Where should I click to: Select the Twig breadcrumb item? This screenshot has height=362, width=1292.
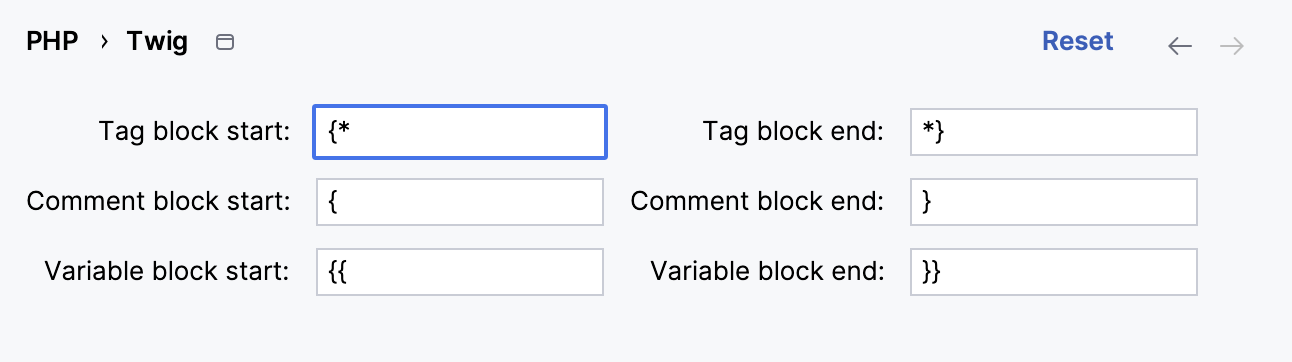(x=157, y=43)
